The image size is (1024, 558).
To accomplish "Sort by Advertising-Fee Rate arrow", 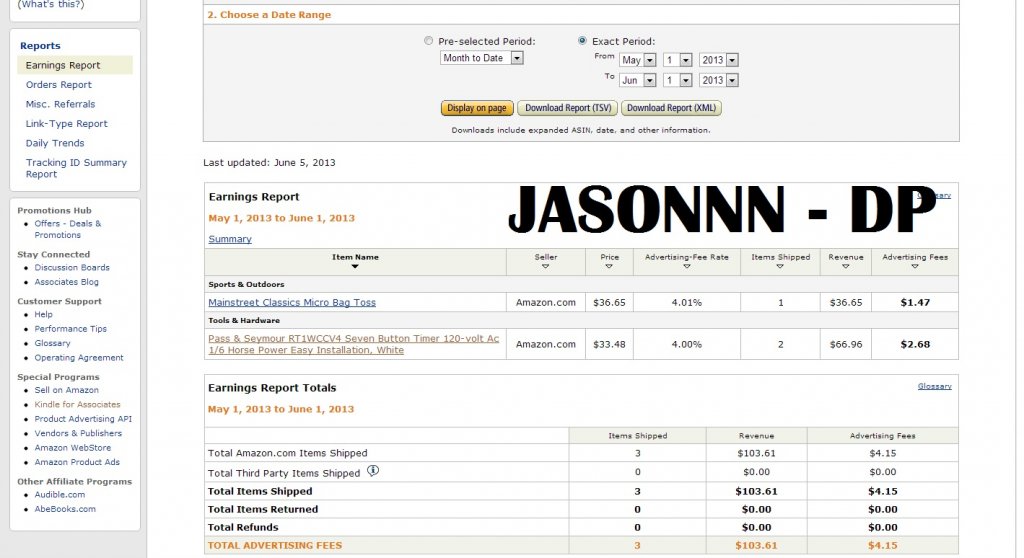I will pos(686,267).
